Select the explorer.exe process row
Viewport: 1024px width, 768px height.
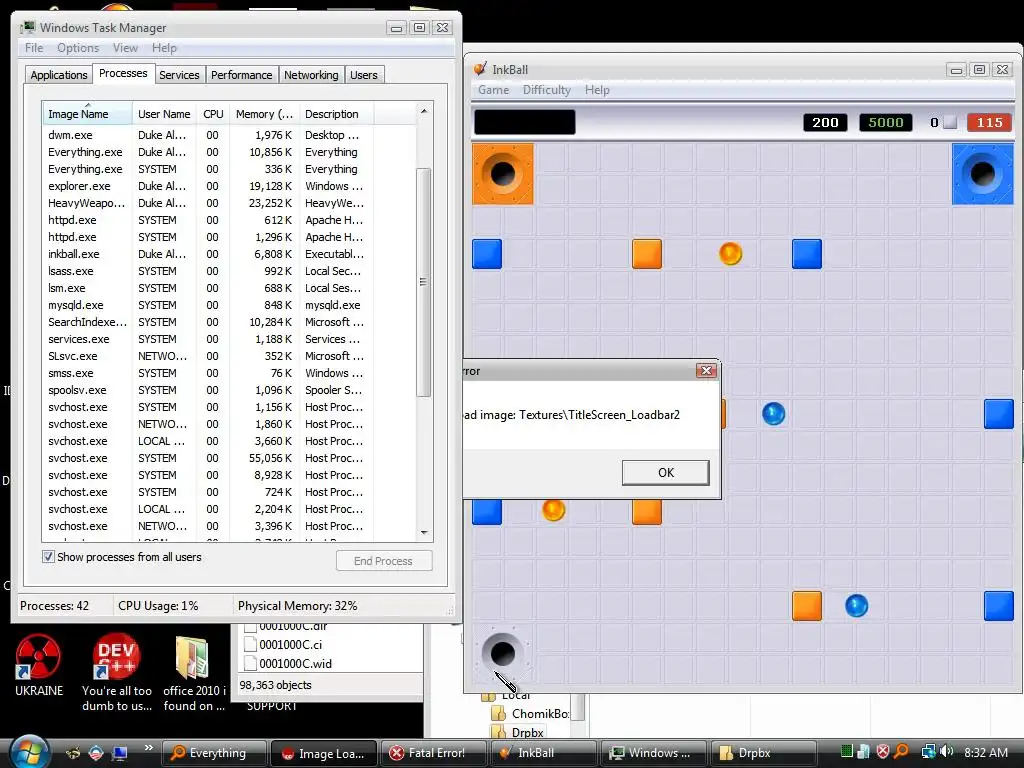coord(229,186)
